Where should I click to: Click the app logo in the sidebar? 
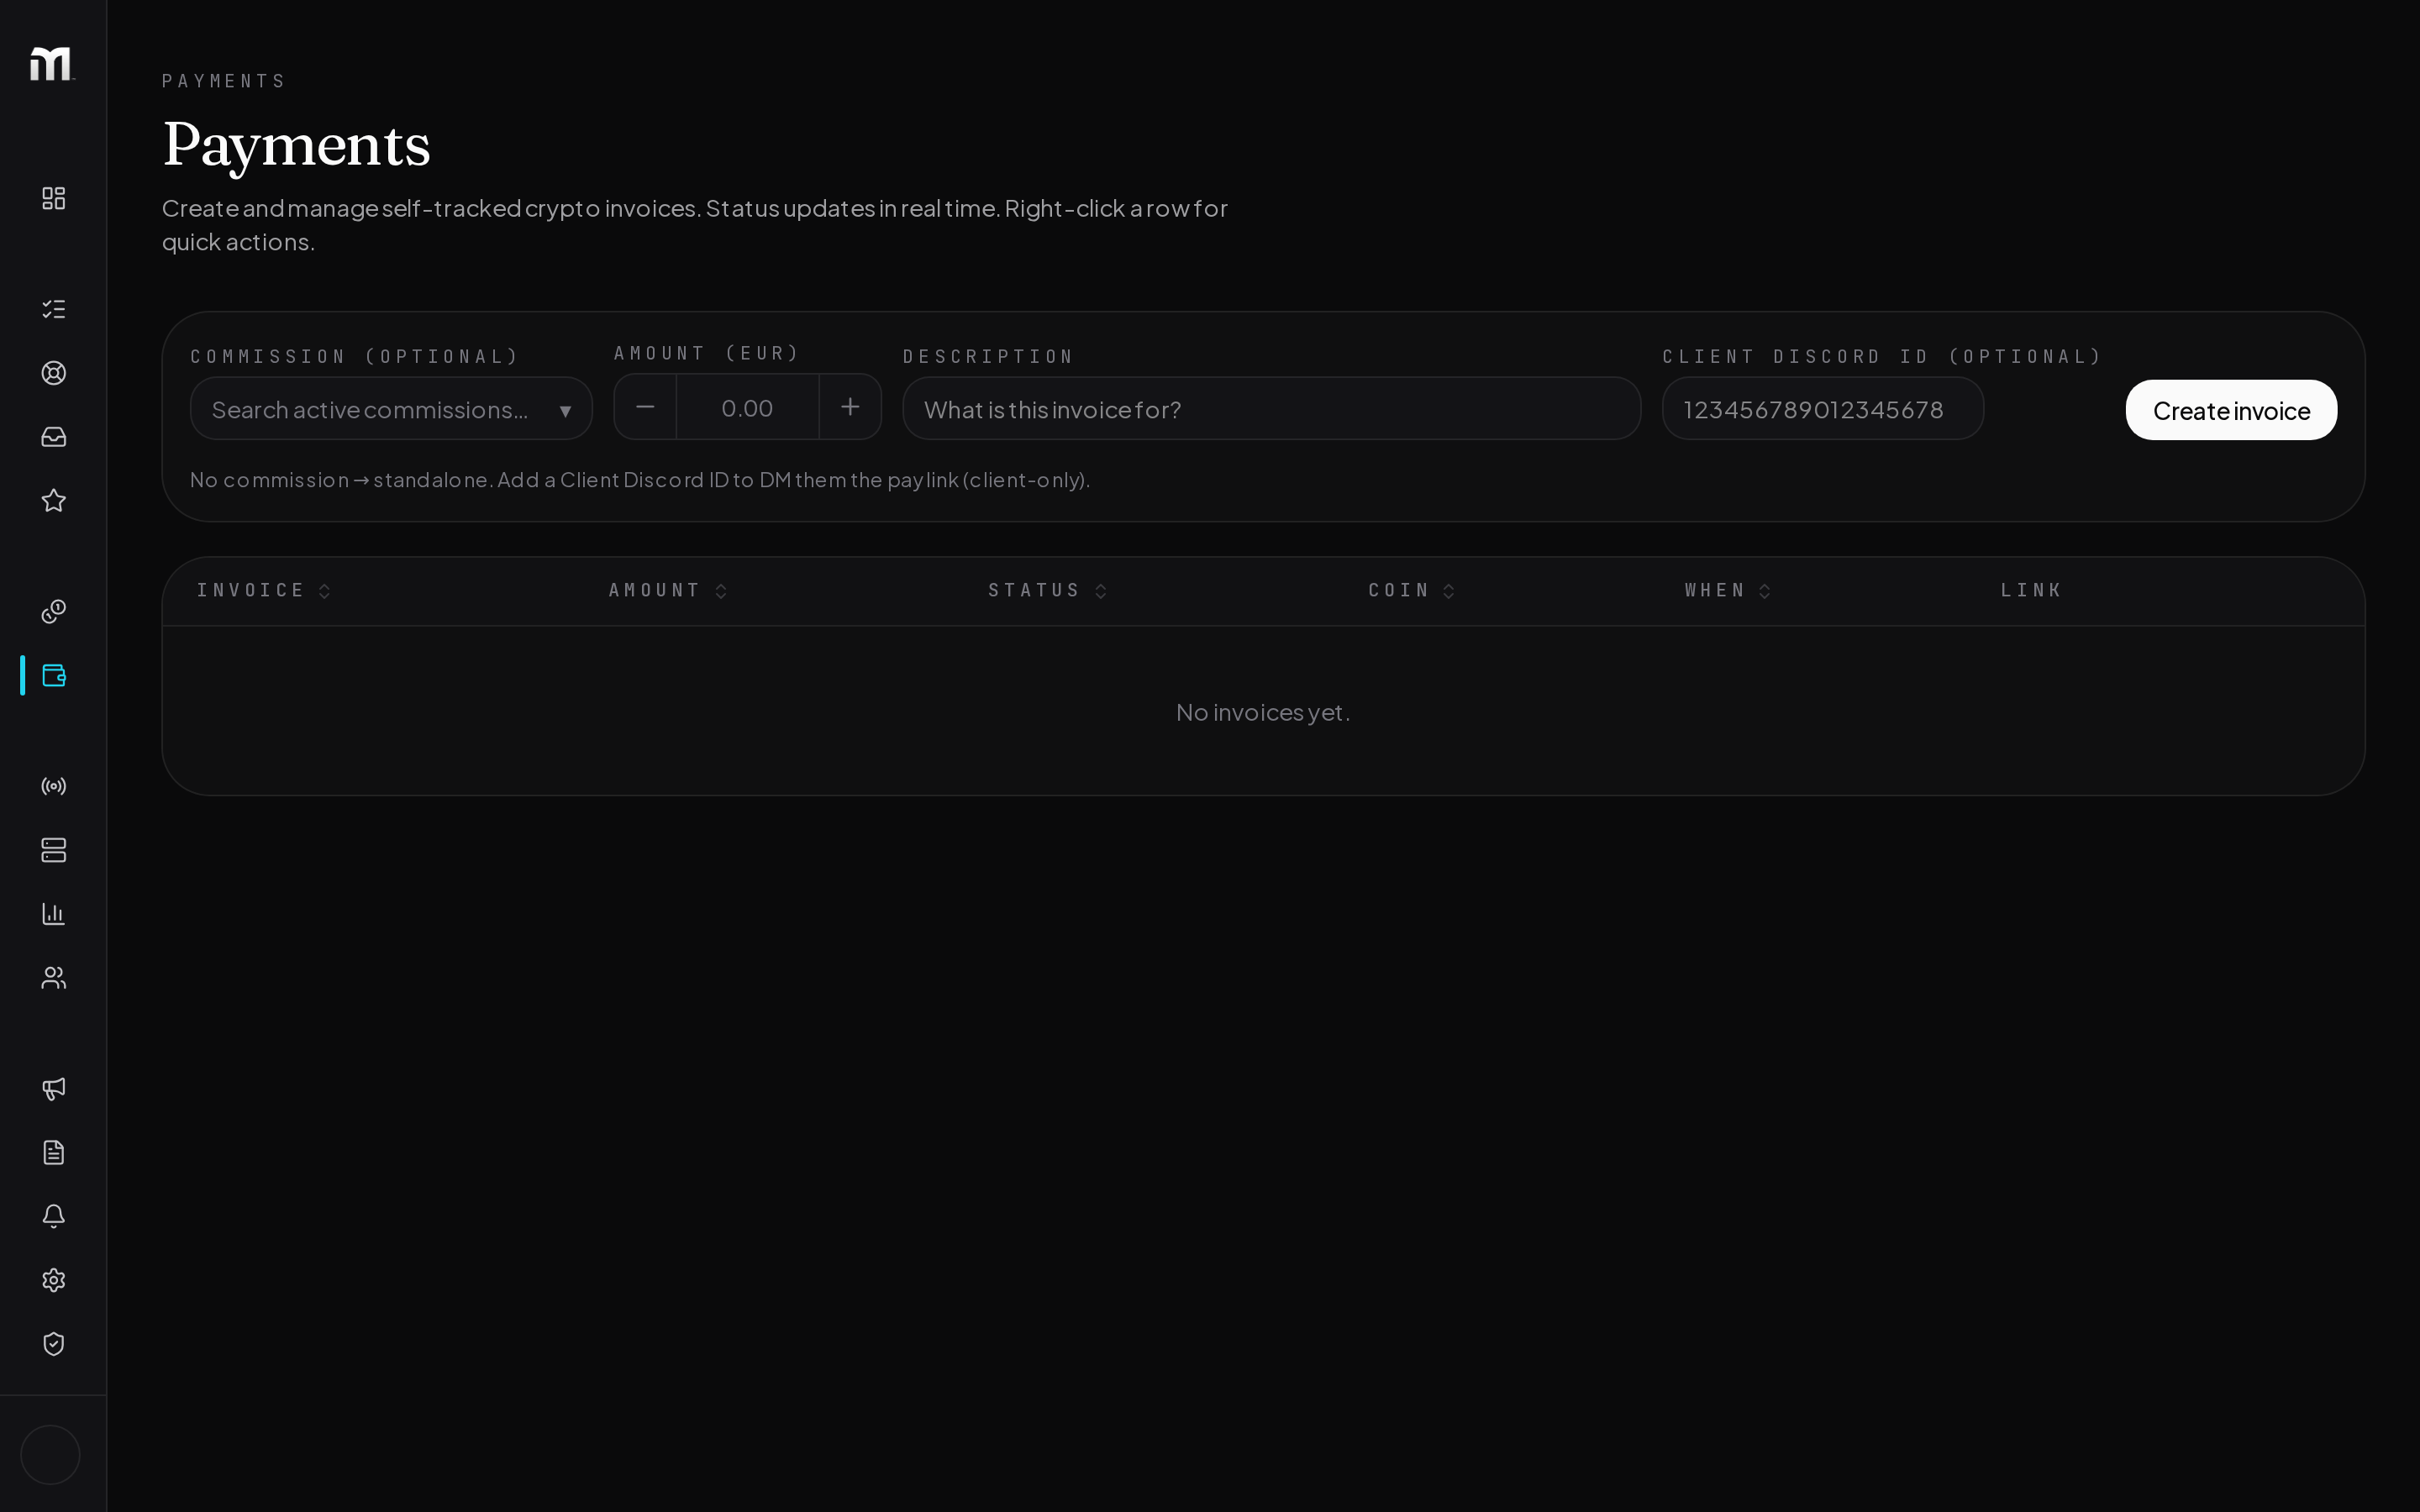coord(51,64)
